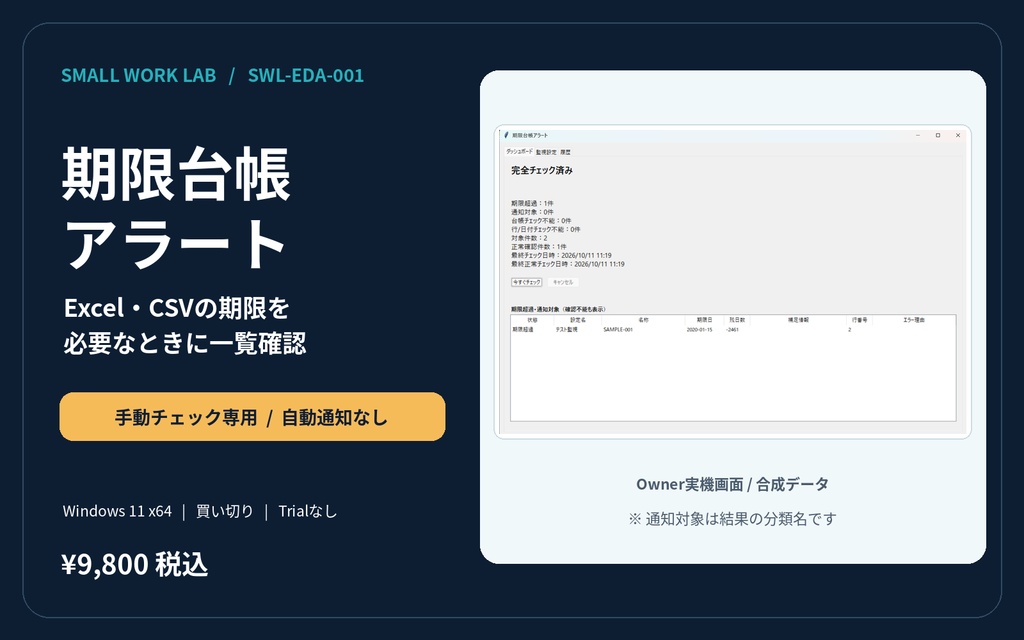
Task: Click the 正常確認件数：1件 line
Action: [539, 247]
